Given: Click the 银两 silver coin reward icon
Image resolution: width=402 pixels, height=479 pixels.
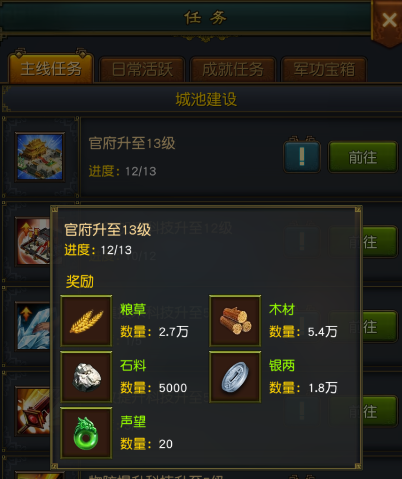Looking at the screenshot, I should point(235,377).
